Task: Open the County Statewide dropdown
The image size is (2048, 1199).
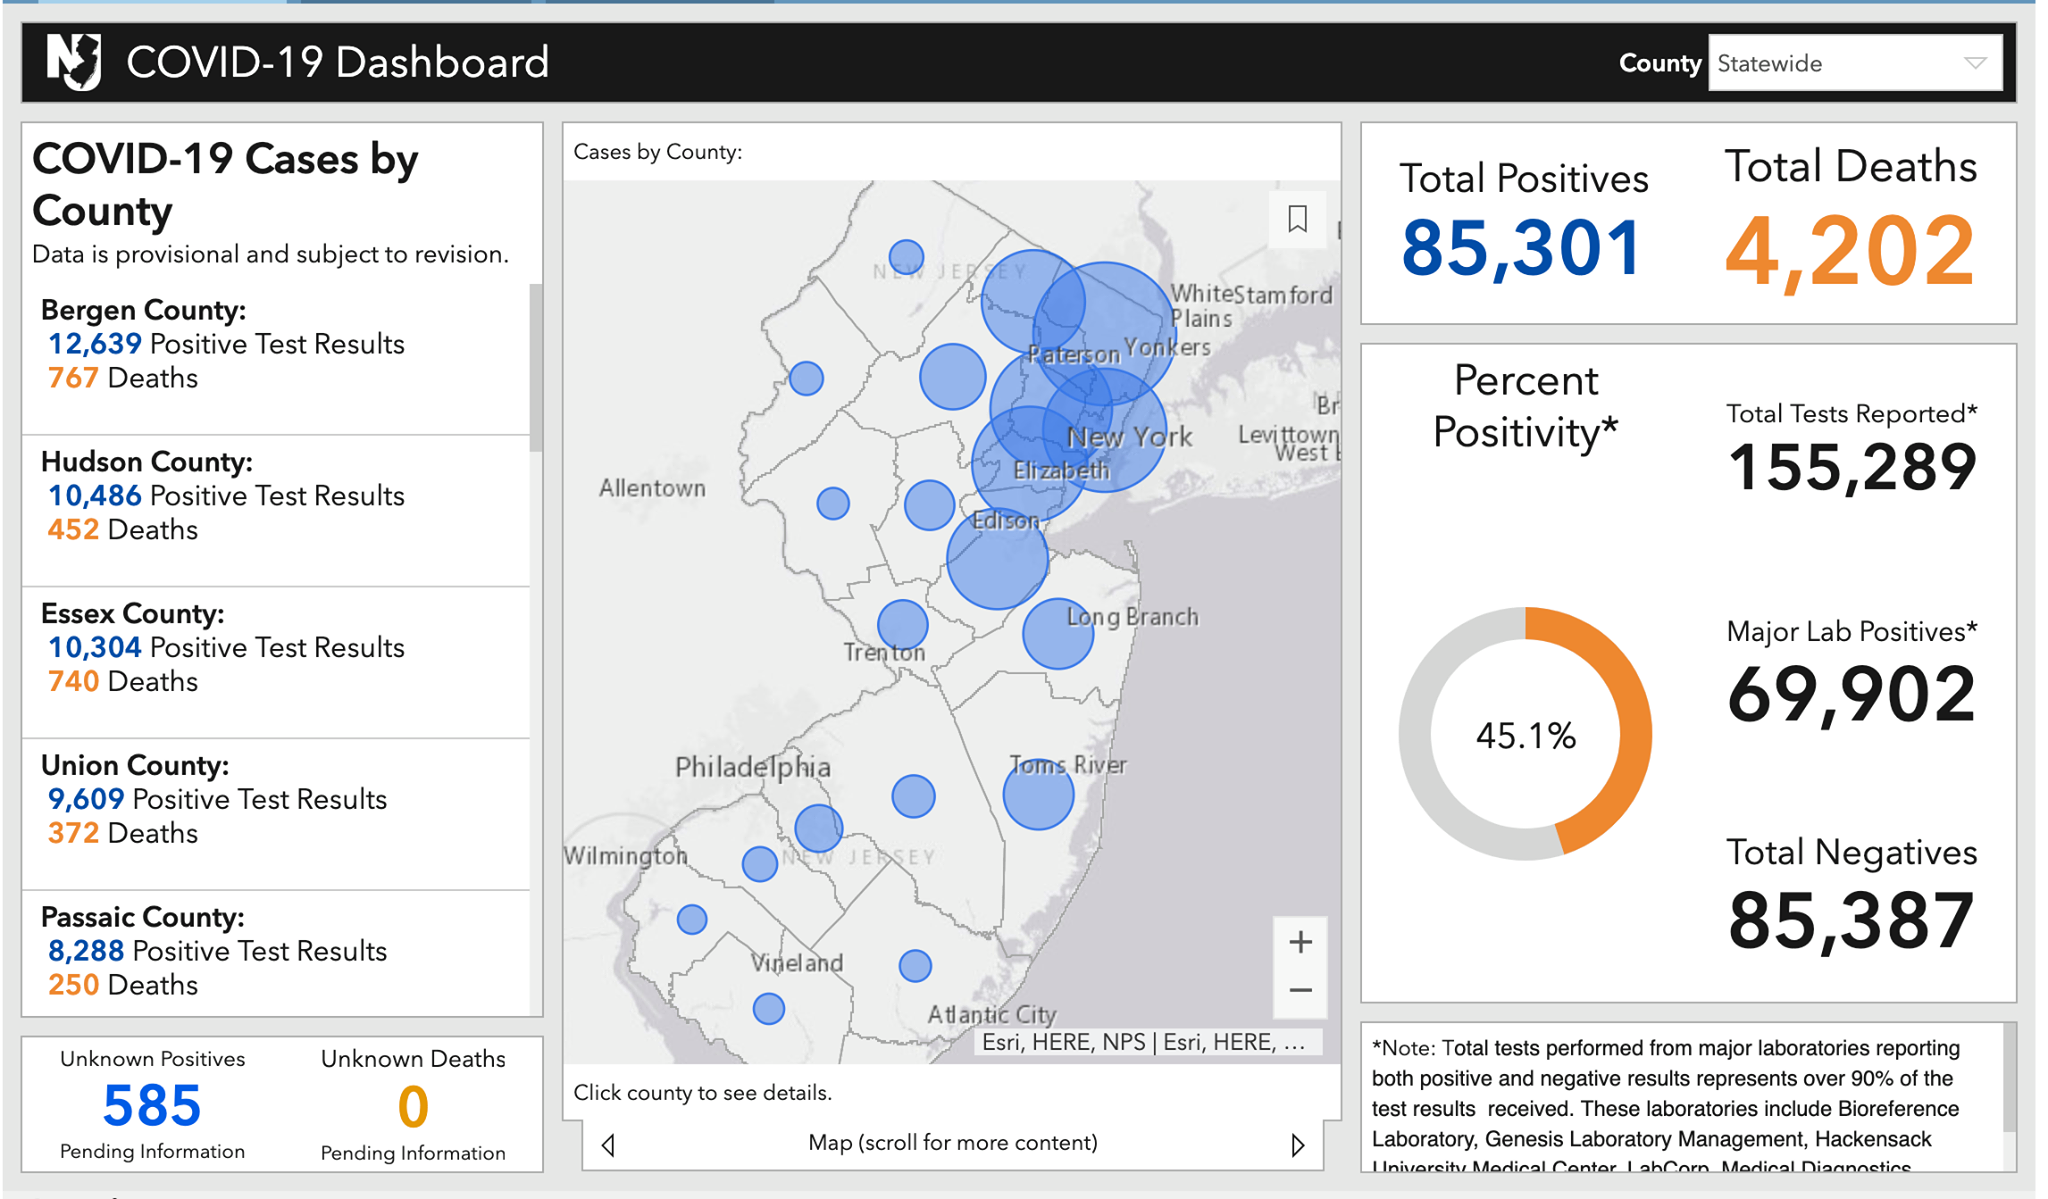Action: pyautogui.click(x=1855, y=63)
